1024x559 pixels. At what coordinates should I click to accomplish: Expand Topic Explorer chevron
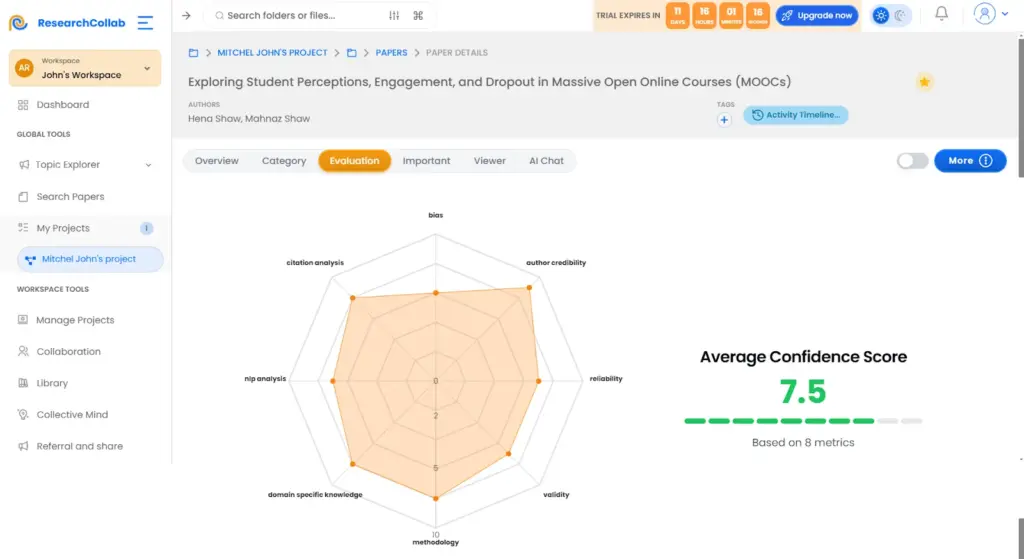tap(148, 165)
